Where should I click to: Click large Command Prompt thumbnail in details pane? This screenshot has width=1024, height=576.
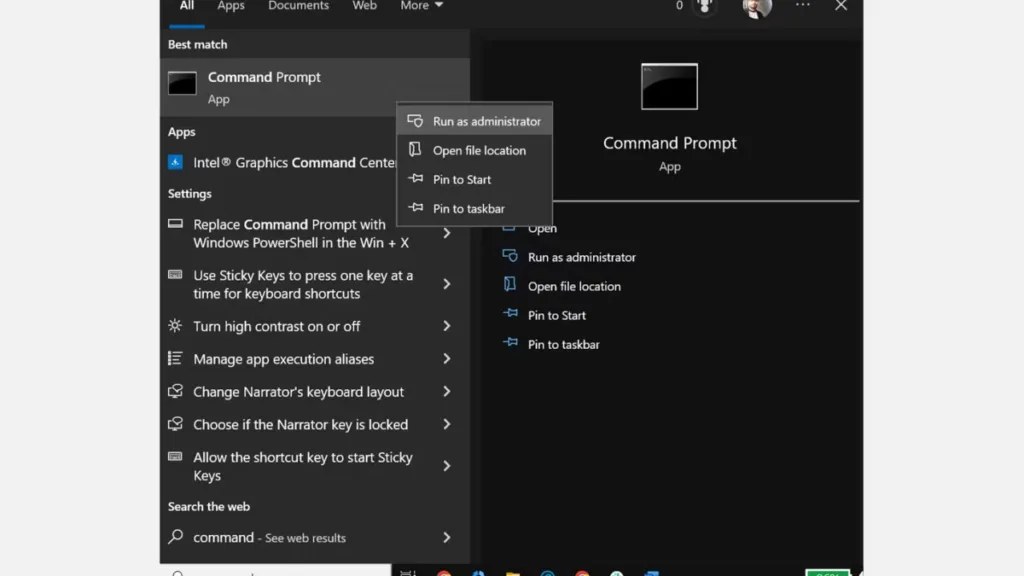(669, 86)
